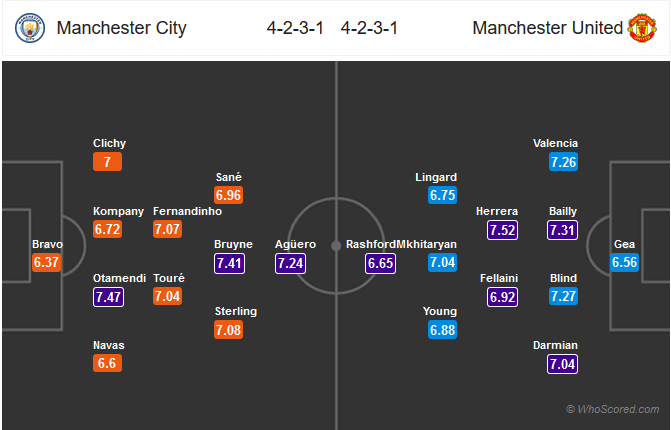Click Manchester United's 4-2-3-1 formation label
The height and width of the screenshot is (430, 671).
[369, 28]
